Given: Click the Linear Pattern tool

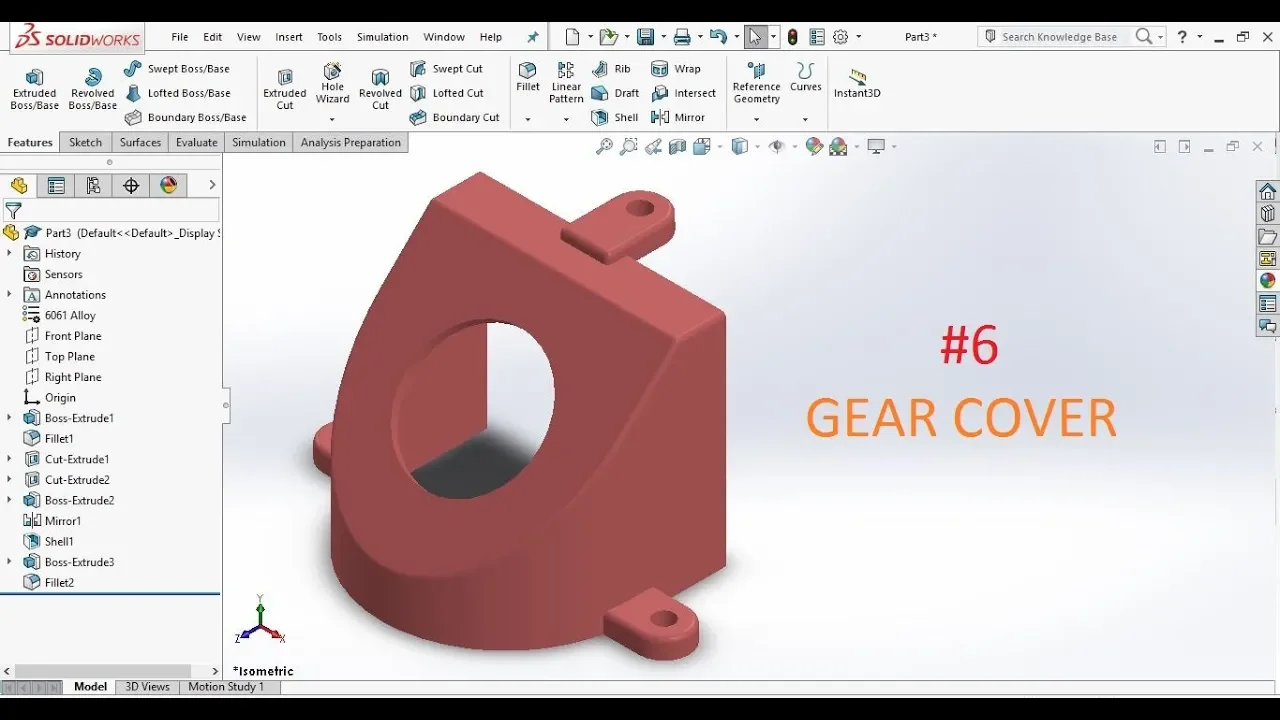Looking at the screenshot, I should click(566, 83).
